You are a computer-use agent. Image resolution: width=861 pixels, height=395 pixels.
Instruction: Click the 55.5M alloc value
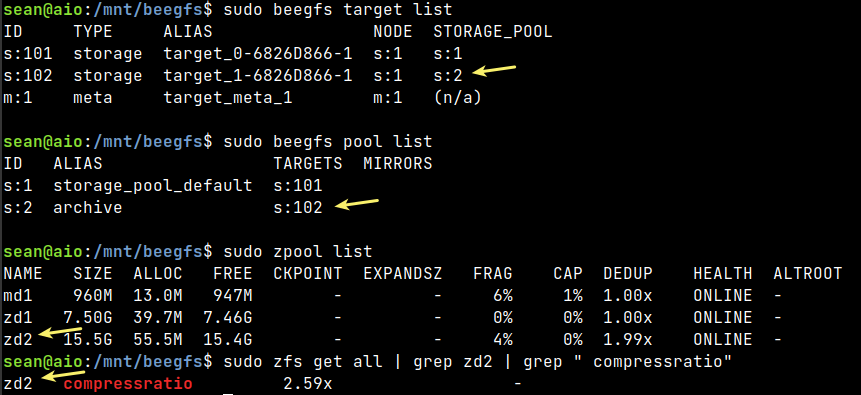pos(158,340)
